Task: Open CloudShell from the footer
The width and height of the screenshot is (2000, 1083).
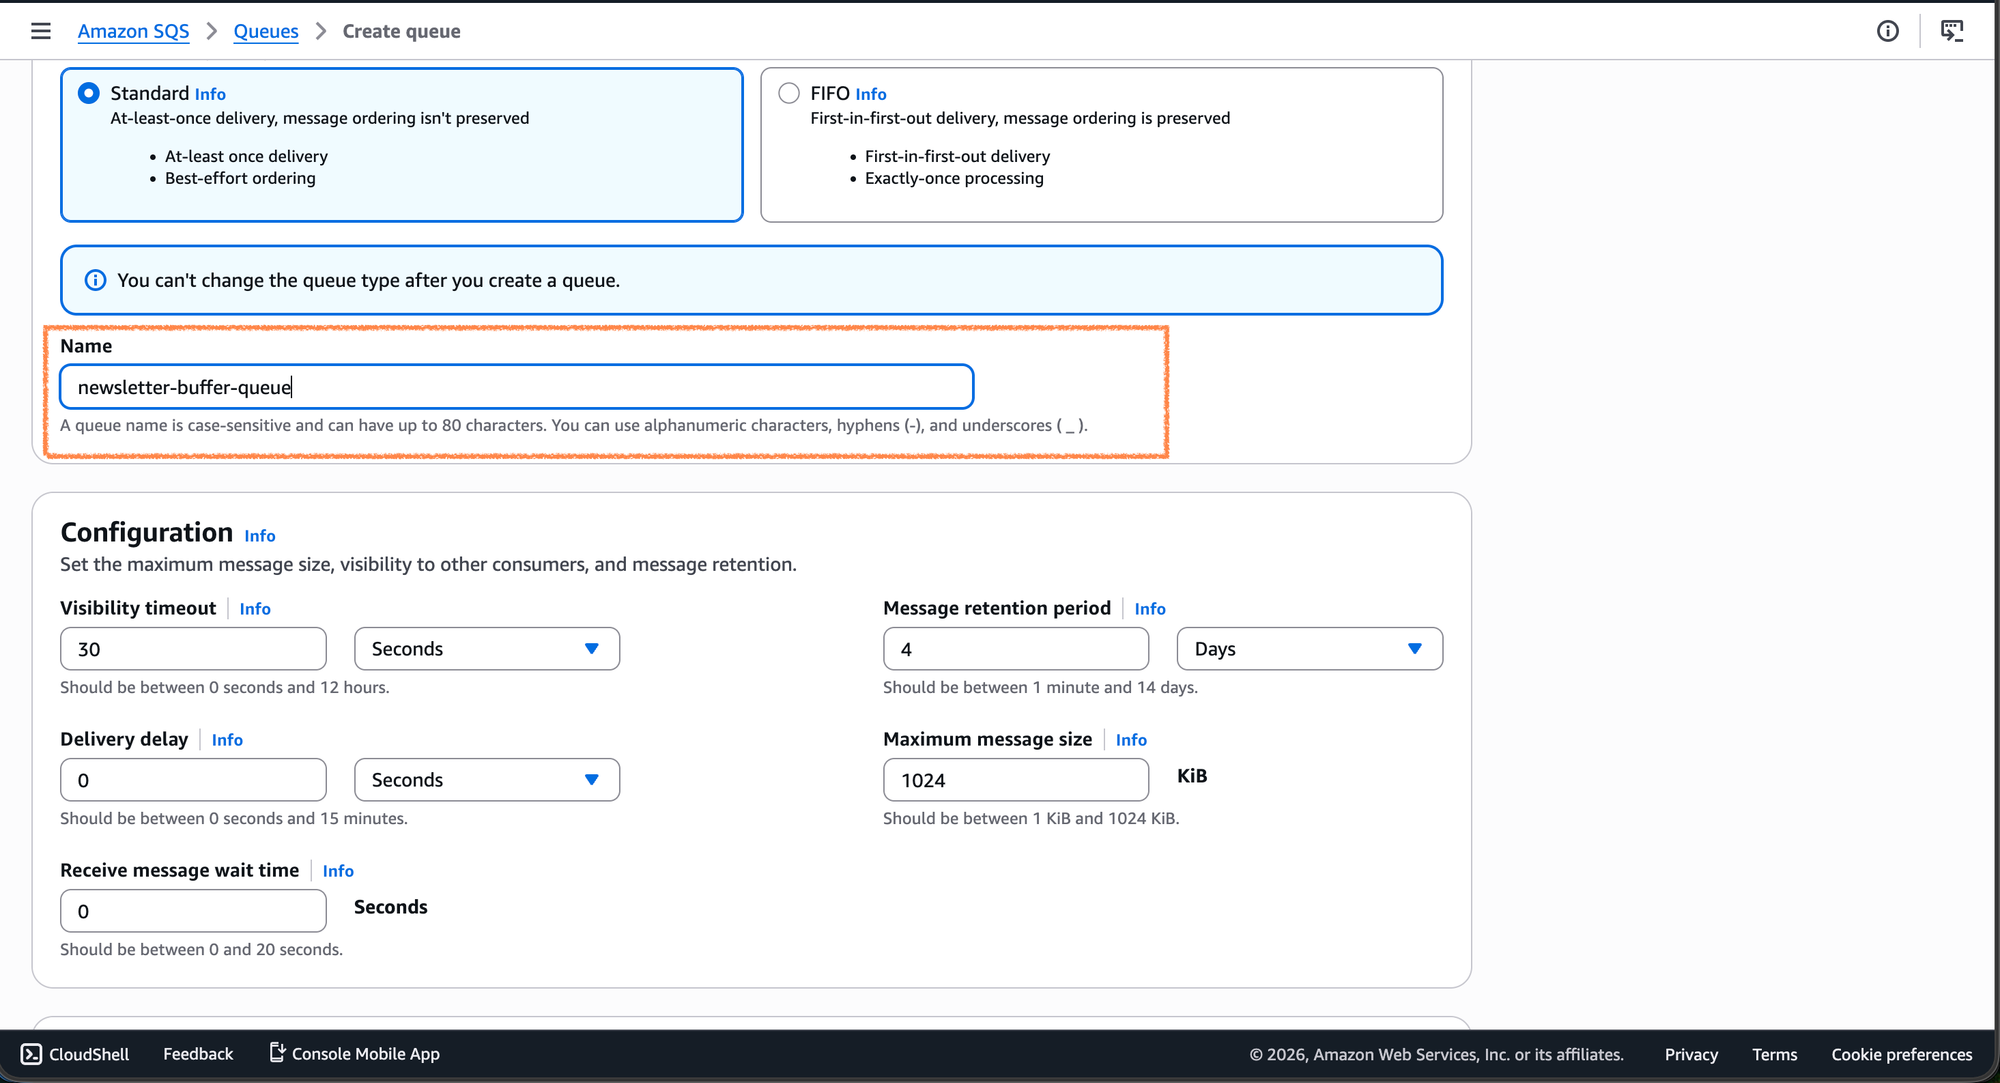Action: 75,1054
